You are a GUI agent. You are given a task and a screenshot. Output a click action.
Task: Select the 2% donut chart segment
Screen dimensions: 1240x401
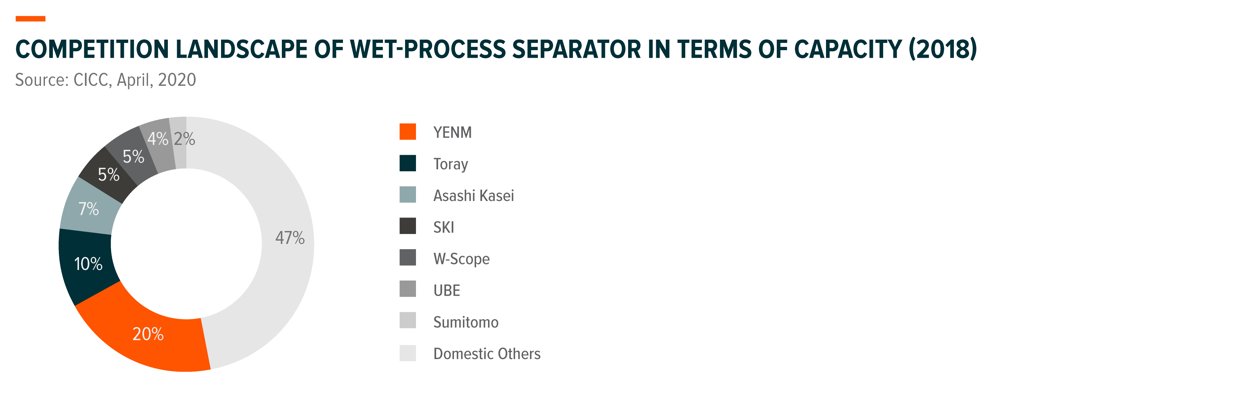coord(179,138)
